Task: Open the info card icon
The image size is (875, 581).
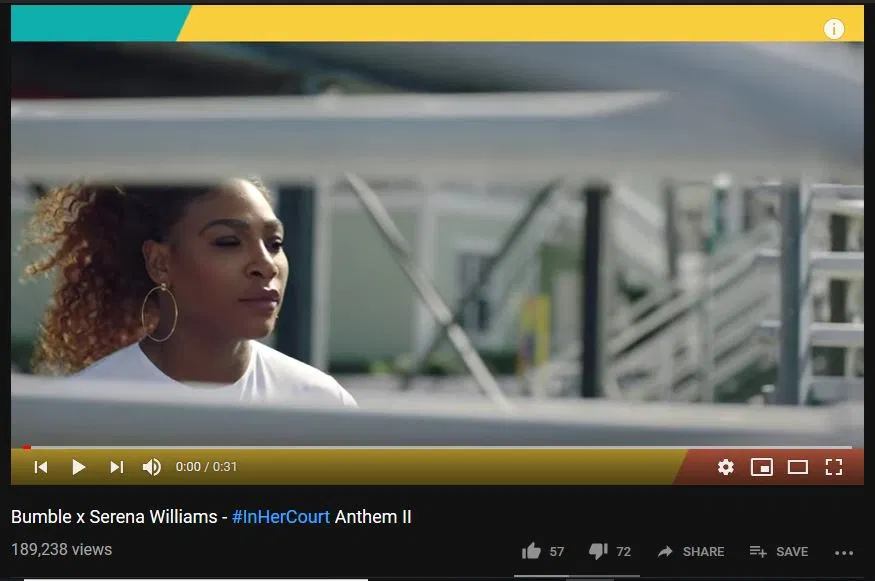Action: coord(834,28)
